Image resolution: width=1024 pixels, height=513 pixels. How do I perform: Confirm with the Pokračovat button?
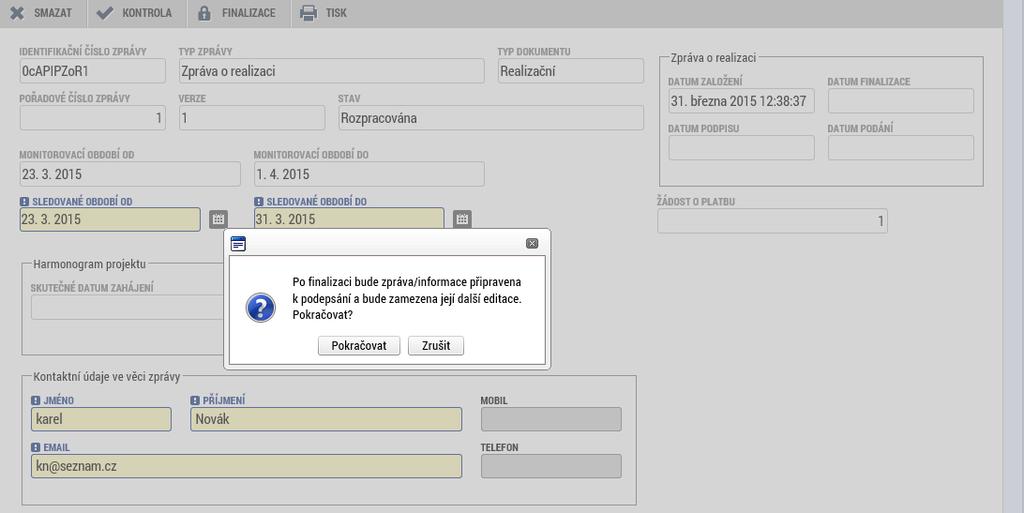click(x=359, y=346)
